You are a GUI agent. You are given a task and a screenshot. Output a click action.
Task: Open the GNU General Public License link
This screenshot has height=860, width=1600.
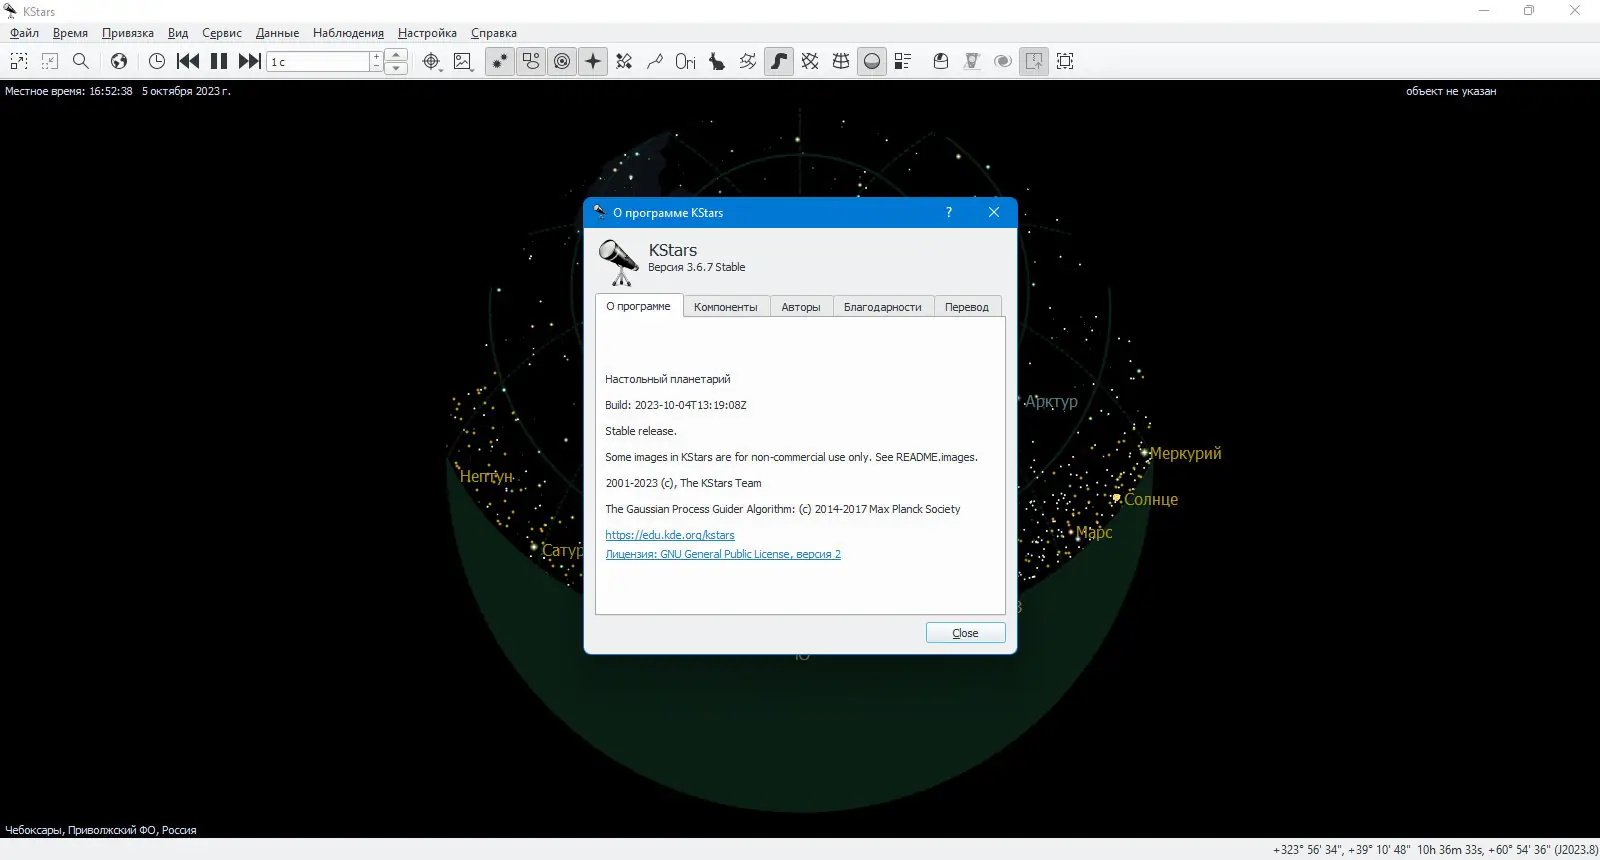[723, 554]
